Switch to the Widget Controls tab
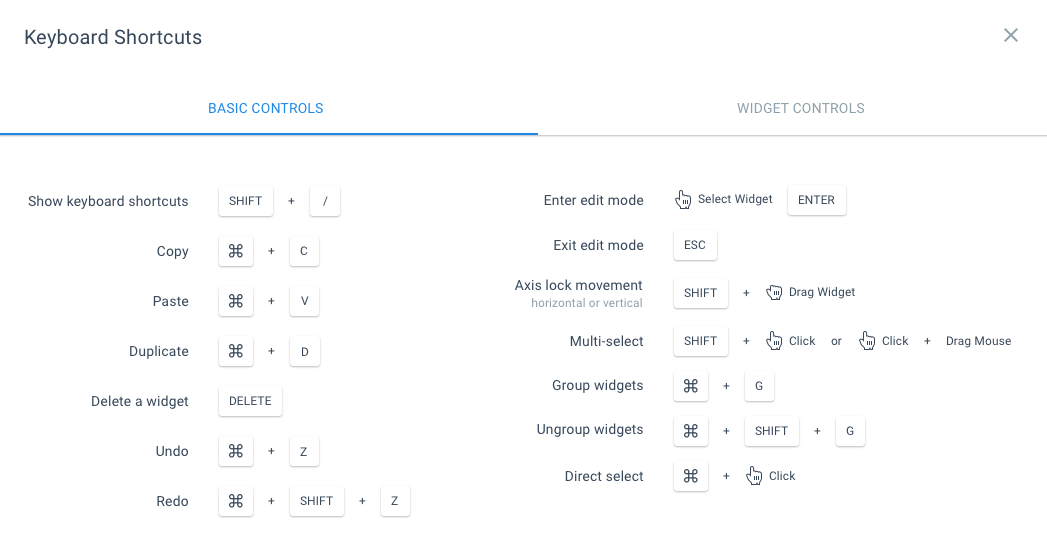 (800, 108)
